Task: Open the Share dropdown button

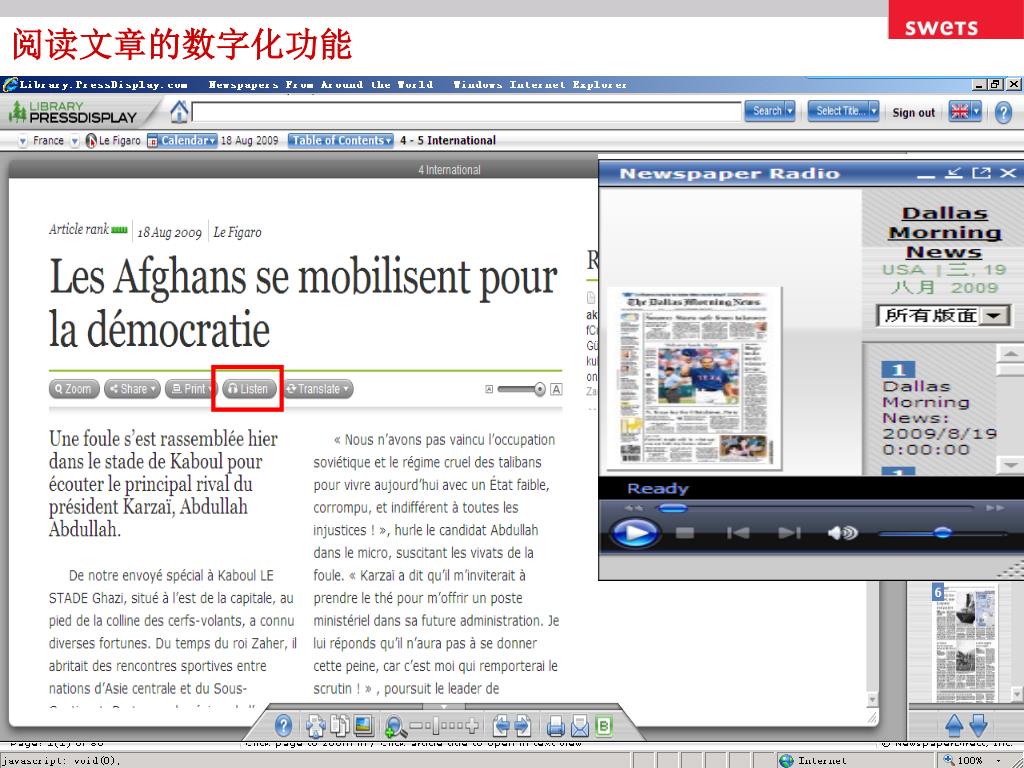Action: [x=132, y=389]
